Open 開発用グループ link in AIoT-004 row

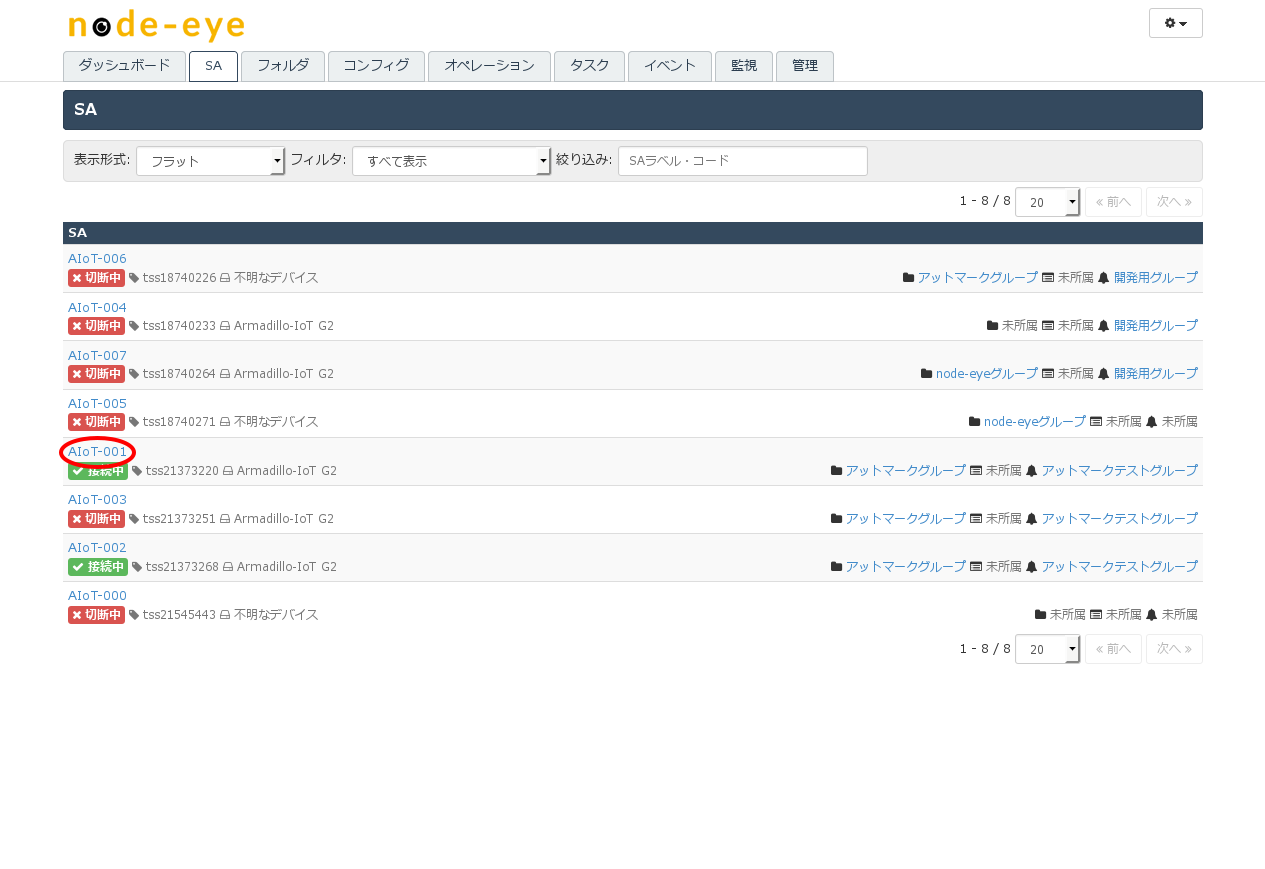(x=1156, y=326)
